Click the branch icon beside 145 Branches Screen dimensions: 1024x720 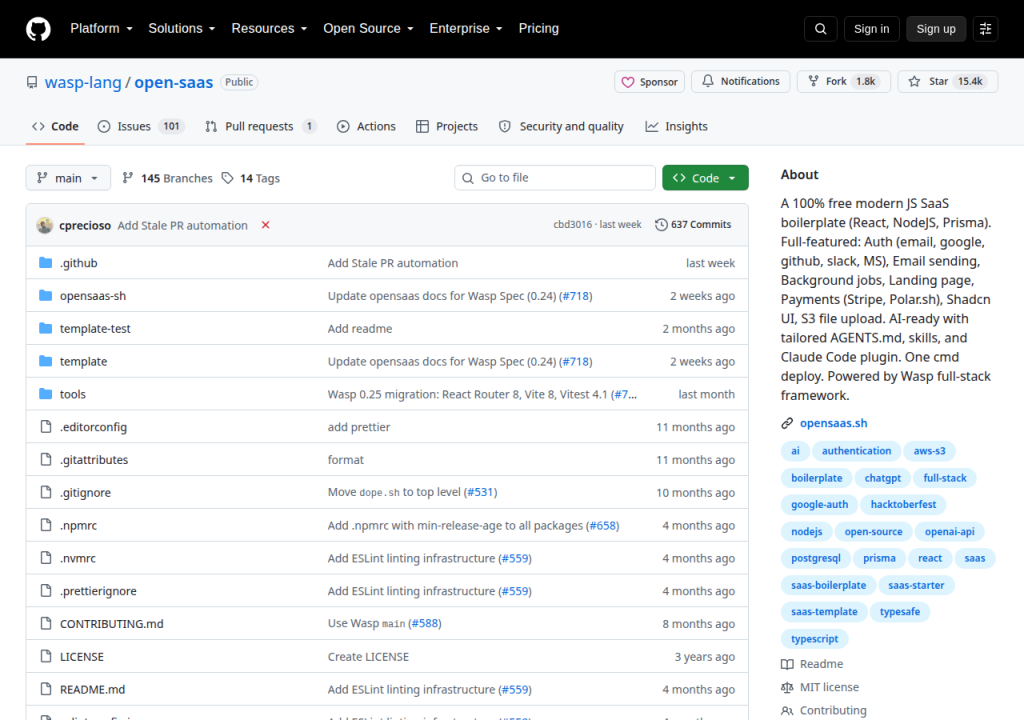128,178
